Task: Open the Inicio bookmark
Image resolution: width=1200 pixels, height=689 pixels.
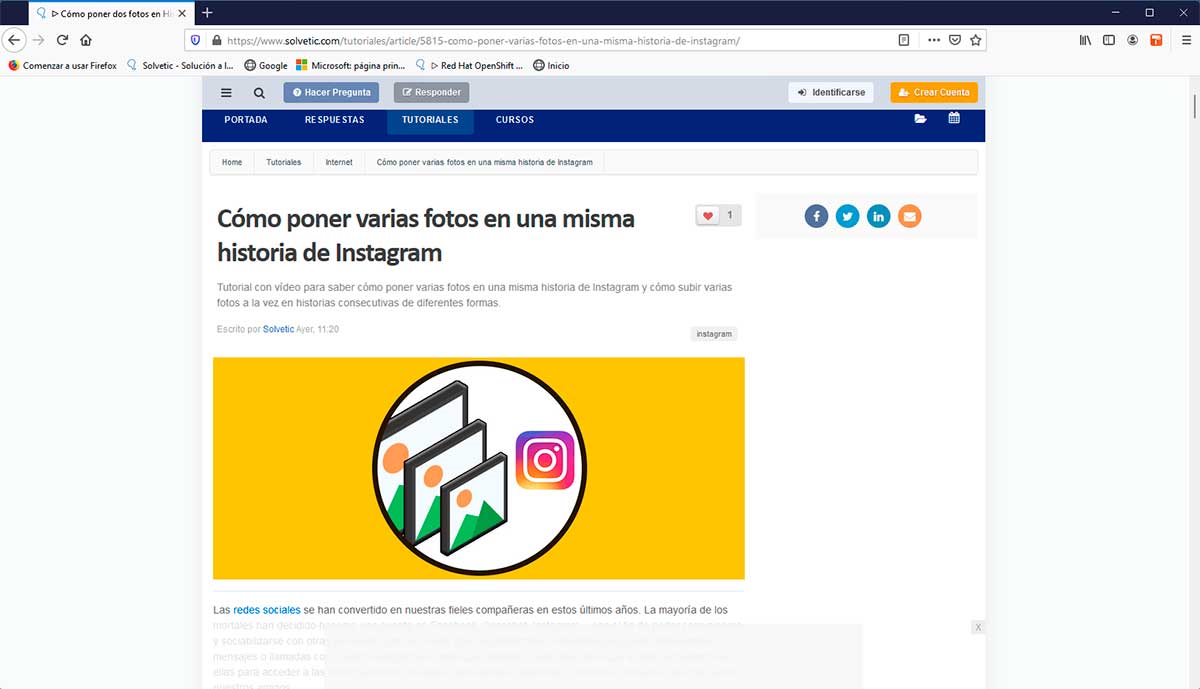Action: click(551, 66)
